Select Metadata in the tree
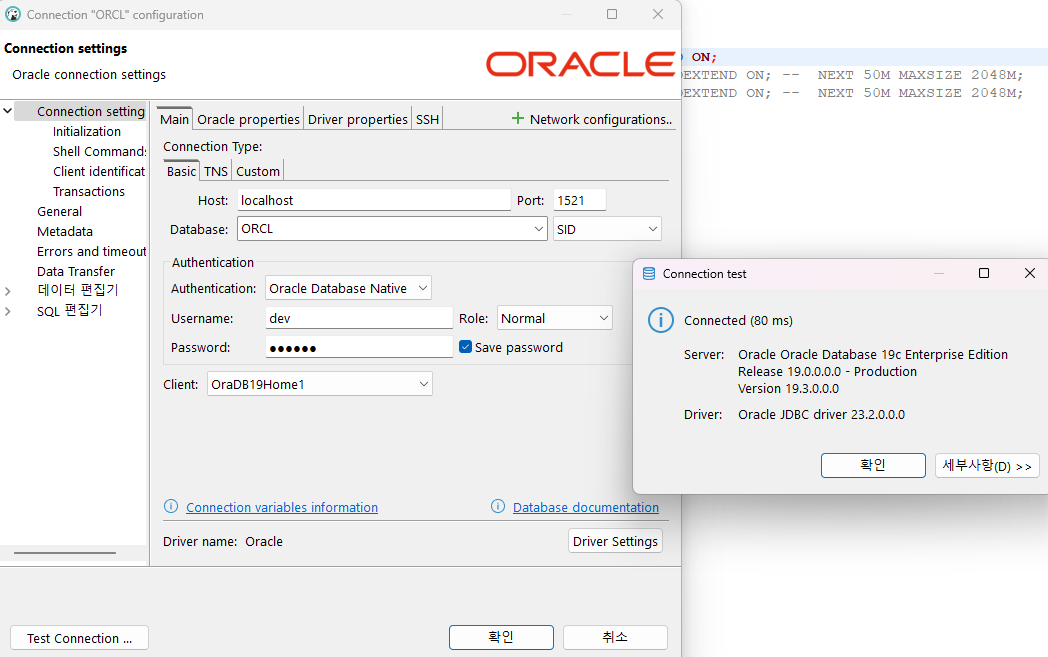Screen dimensions: 1048x657 point(65,231)
